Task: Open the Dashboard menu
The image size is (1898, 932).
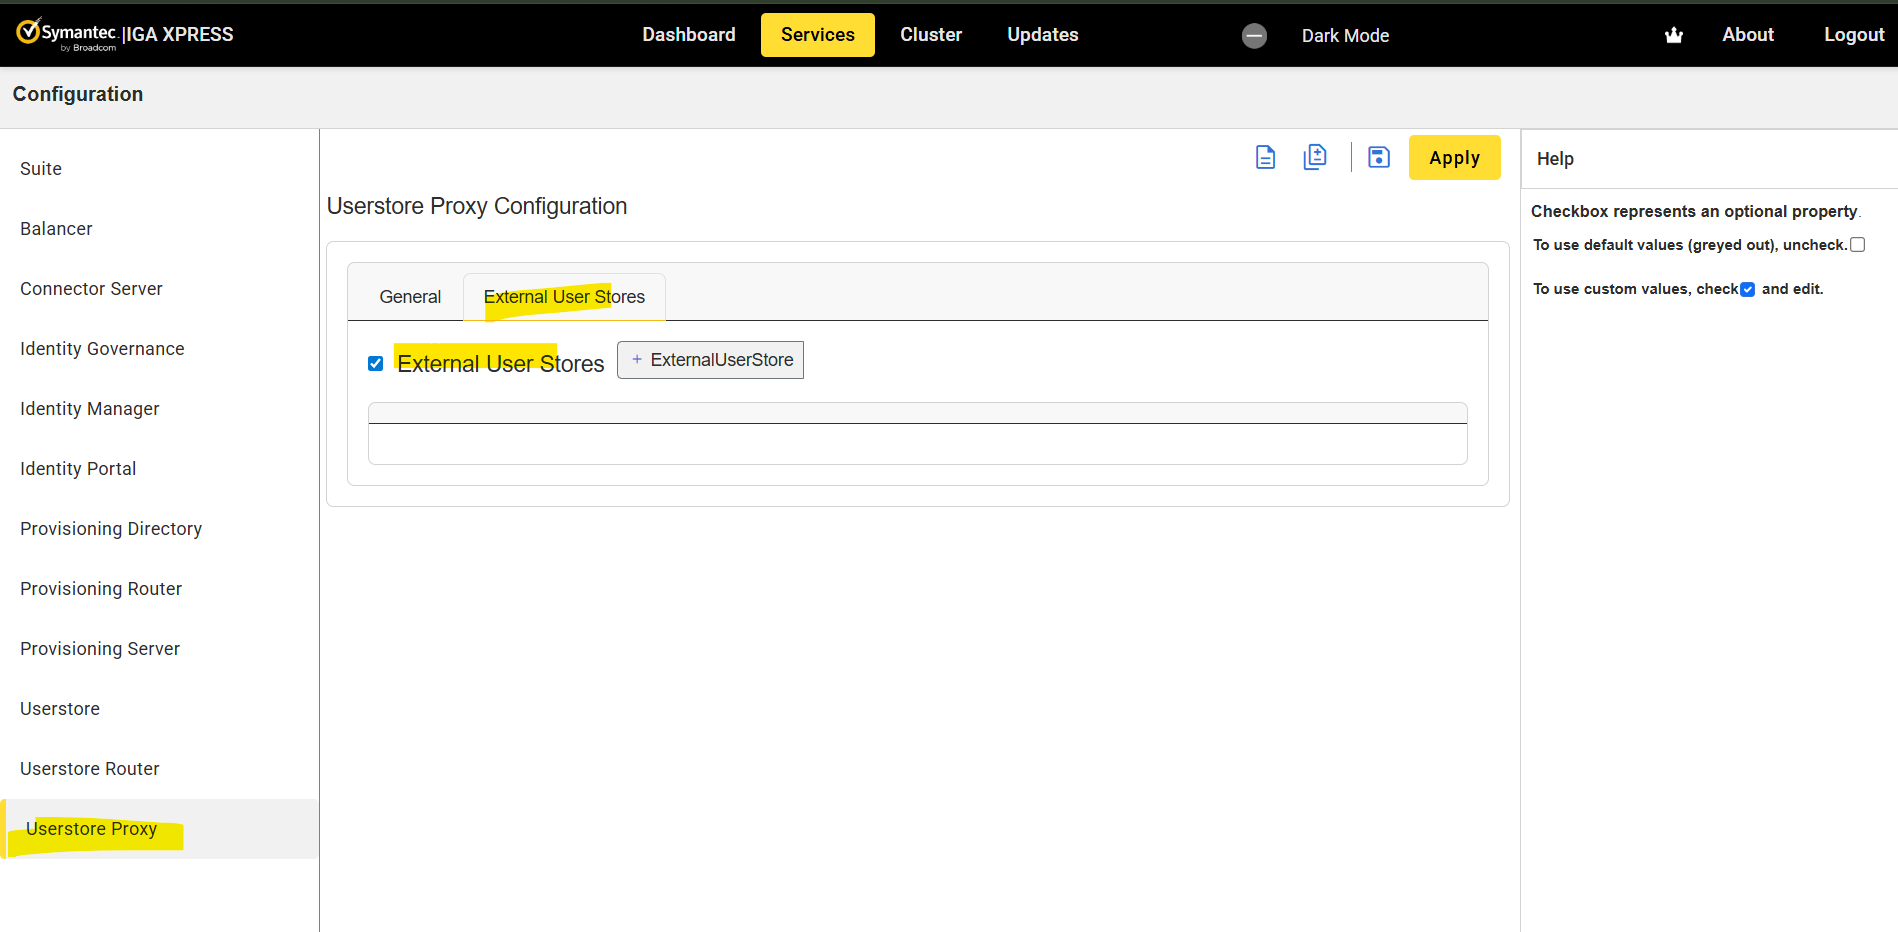Action: (x=688, y=35)
